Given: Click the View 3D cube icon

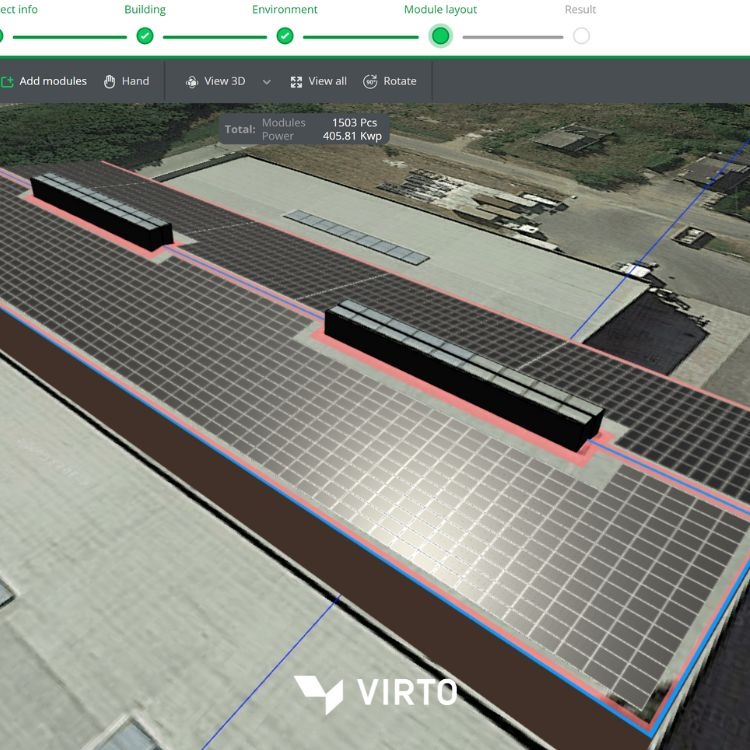Looking at the screenshot, I should click(x=192, y=82).
